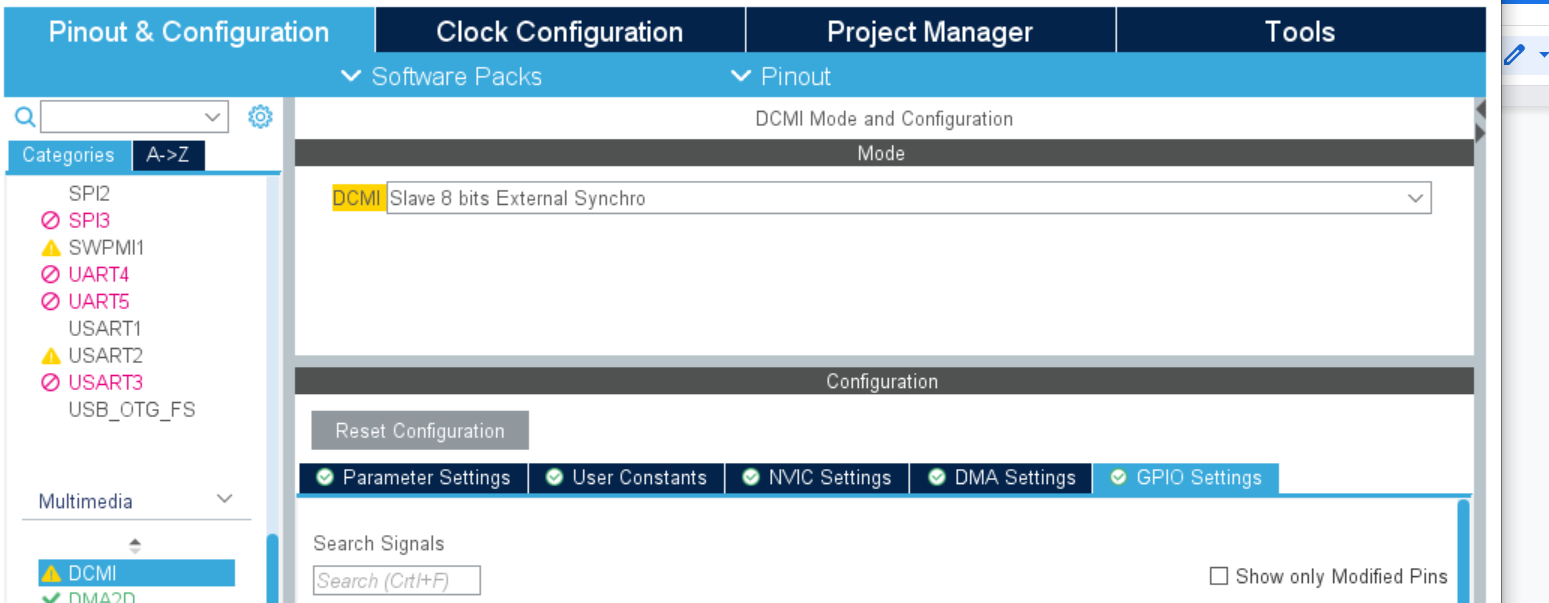The width and height of the screenshot is (1549, 603).
Task: Click the warning icon next to SWPMI1
Action: 50,247
